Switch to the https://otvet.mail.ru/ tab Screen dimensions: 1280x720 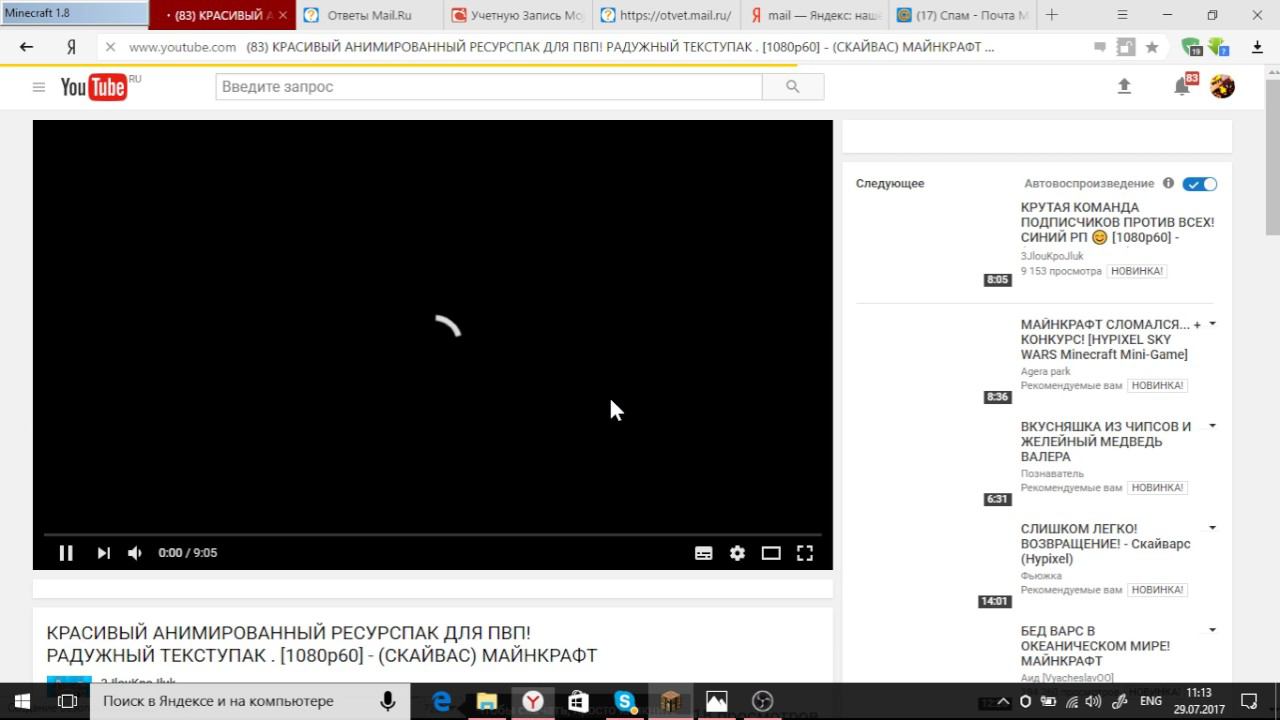(x=666, y=15)
